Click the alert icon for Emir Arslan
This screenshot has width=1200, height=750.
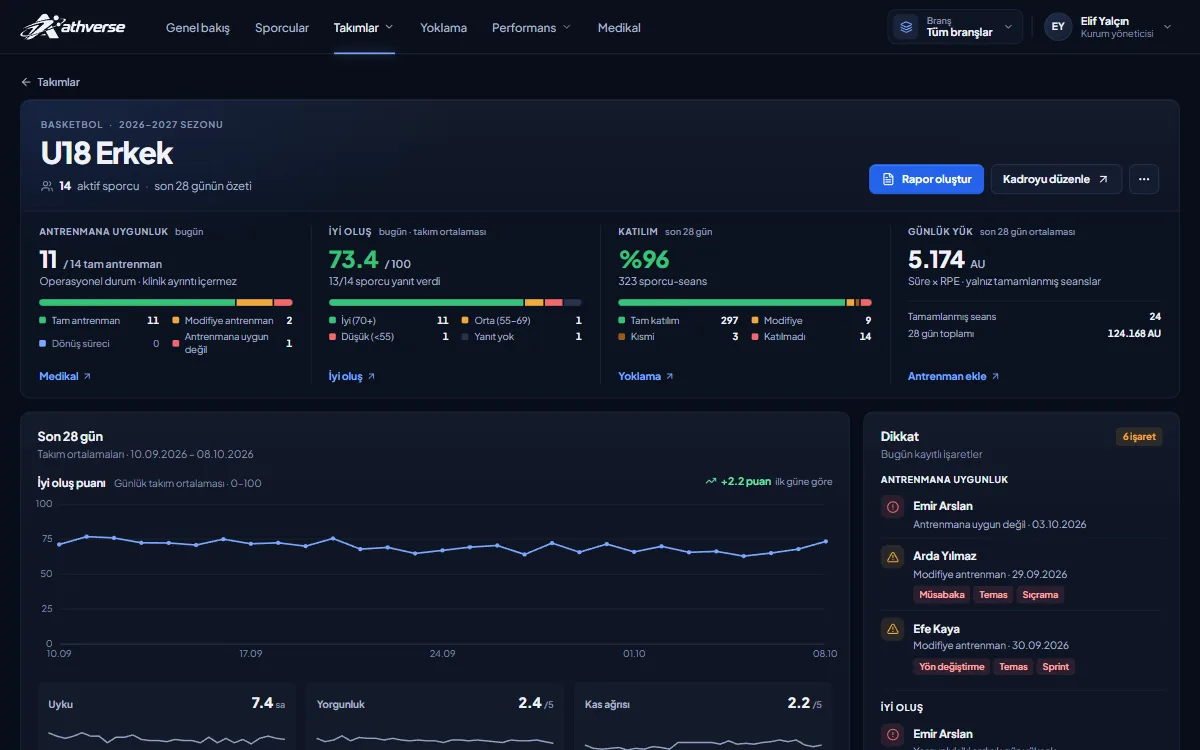coord(892,507)
